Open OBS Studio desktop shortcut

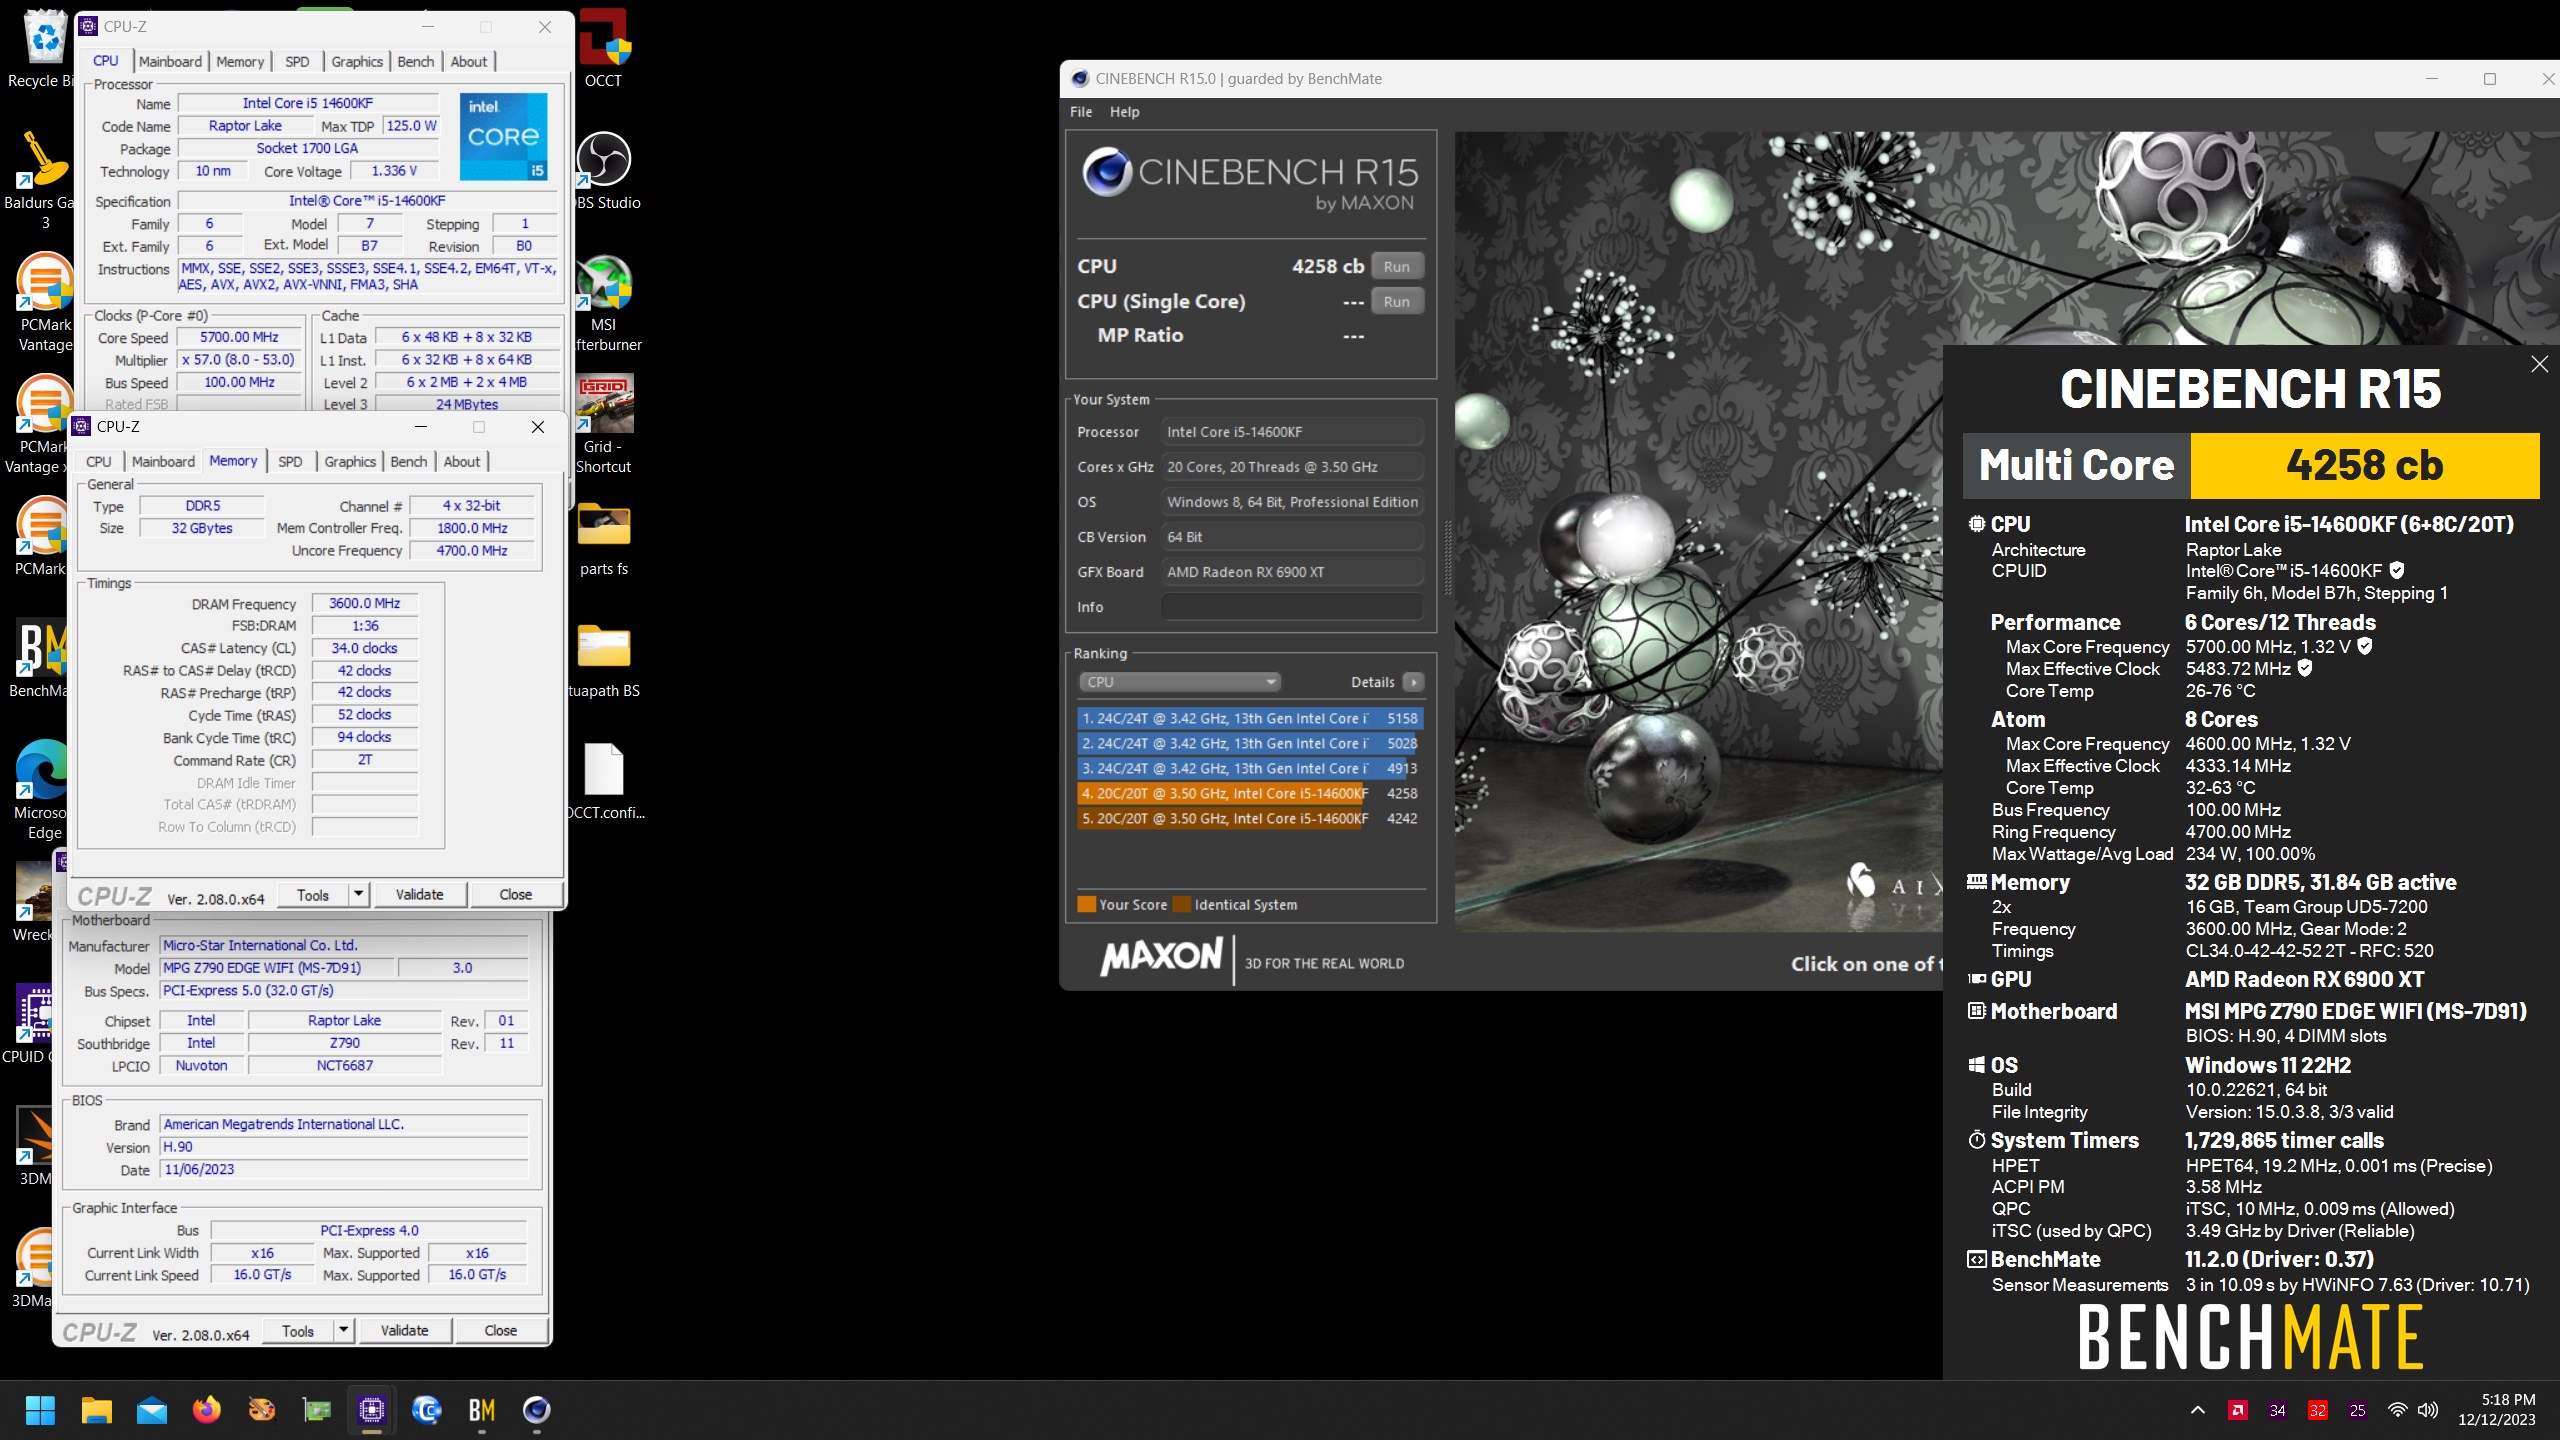coord(606,170)
